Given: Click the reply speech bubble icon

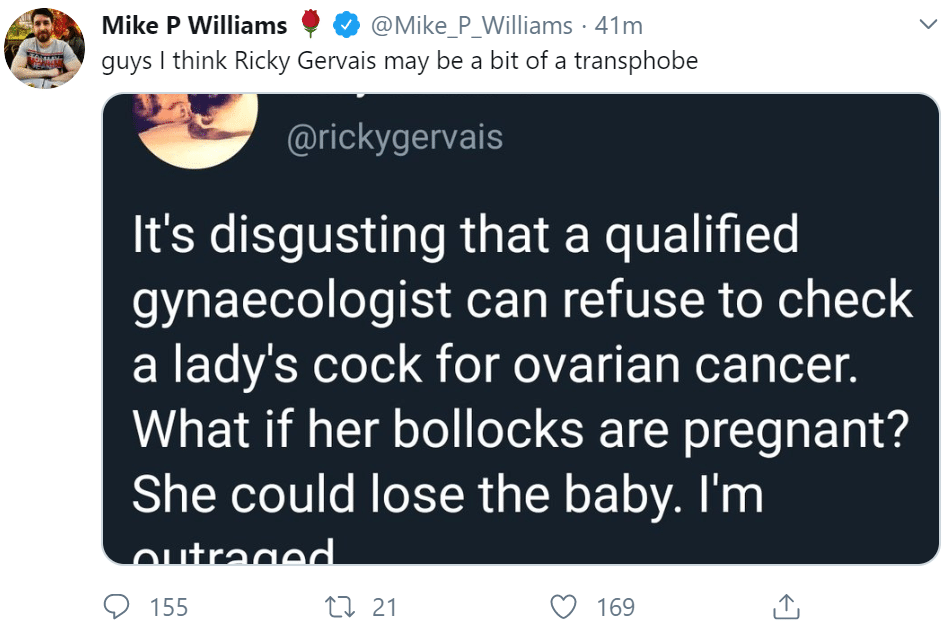Looking at the screenshot, I should point(116,607).
